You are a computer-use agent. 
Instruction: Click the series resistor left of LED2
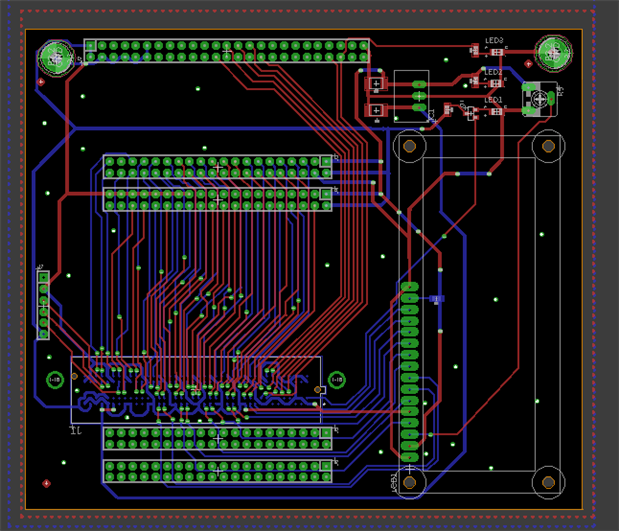(475, 81)
